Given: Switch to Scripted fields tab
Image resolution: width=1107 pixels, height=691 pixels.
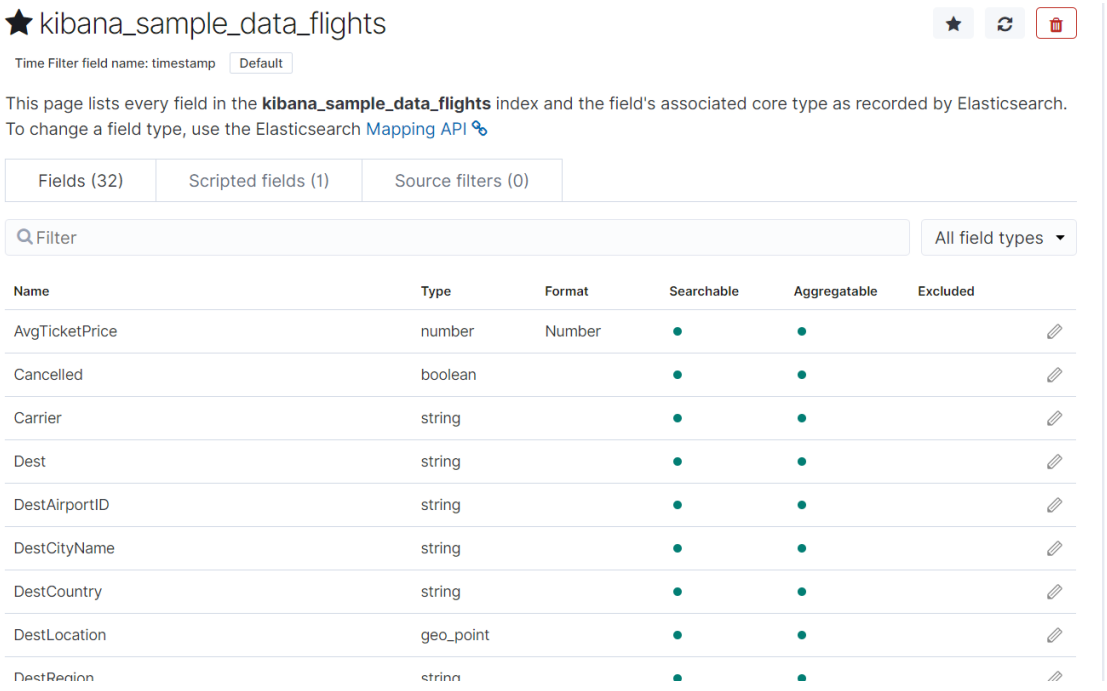Looking at the screenshot, I should click(x=259, y=181).
